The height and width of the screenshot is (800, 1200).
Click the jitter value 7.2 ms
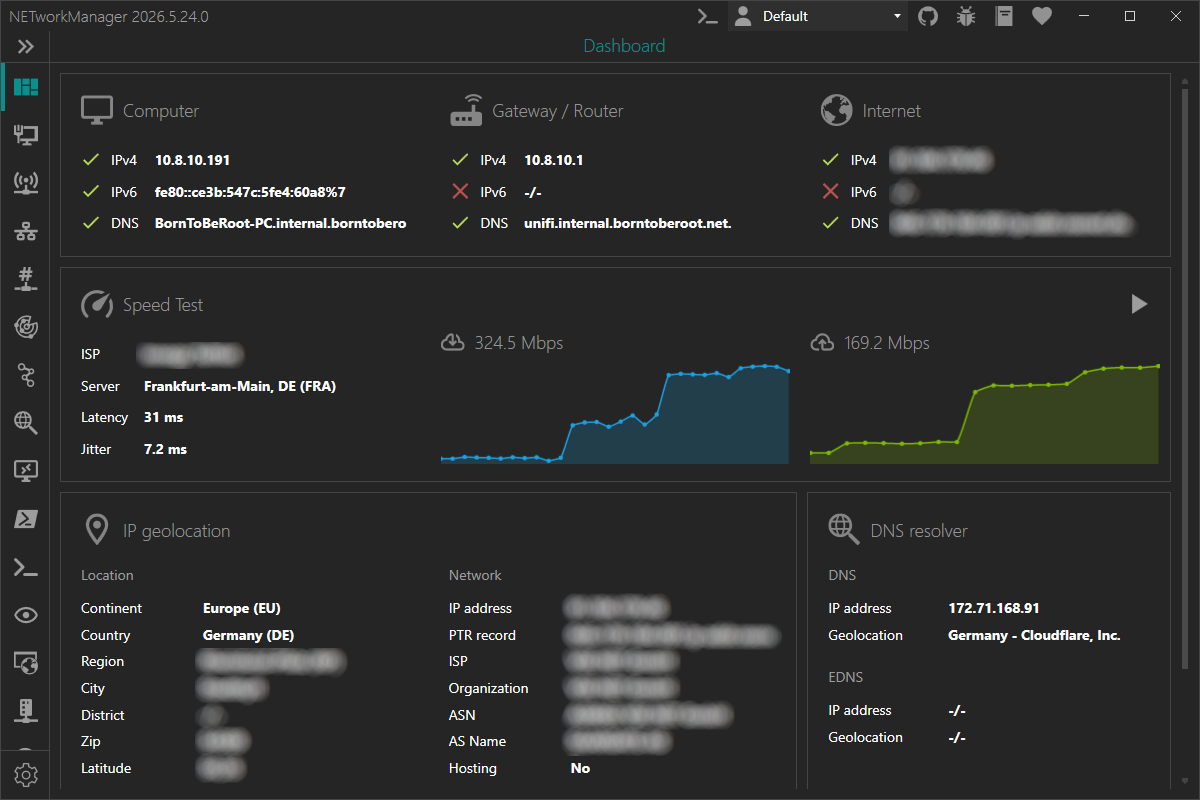pyautogui.click(x=166, y=449)
